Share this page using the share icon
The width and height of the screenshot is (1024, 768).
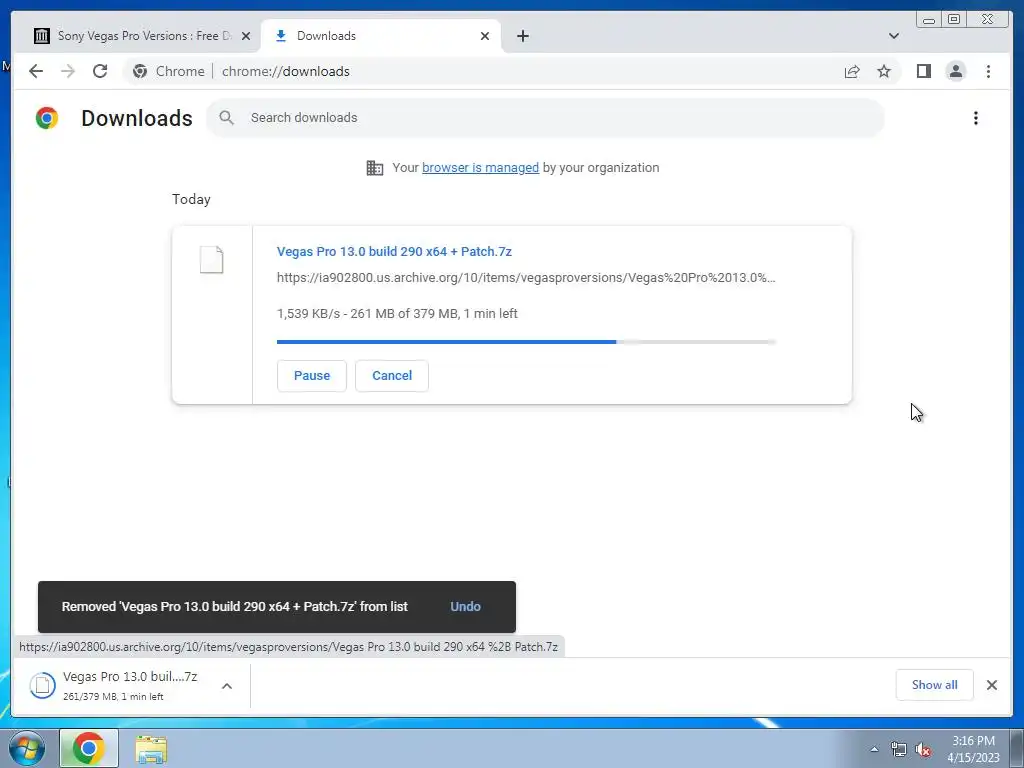(x=852, y=71)
